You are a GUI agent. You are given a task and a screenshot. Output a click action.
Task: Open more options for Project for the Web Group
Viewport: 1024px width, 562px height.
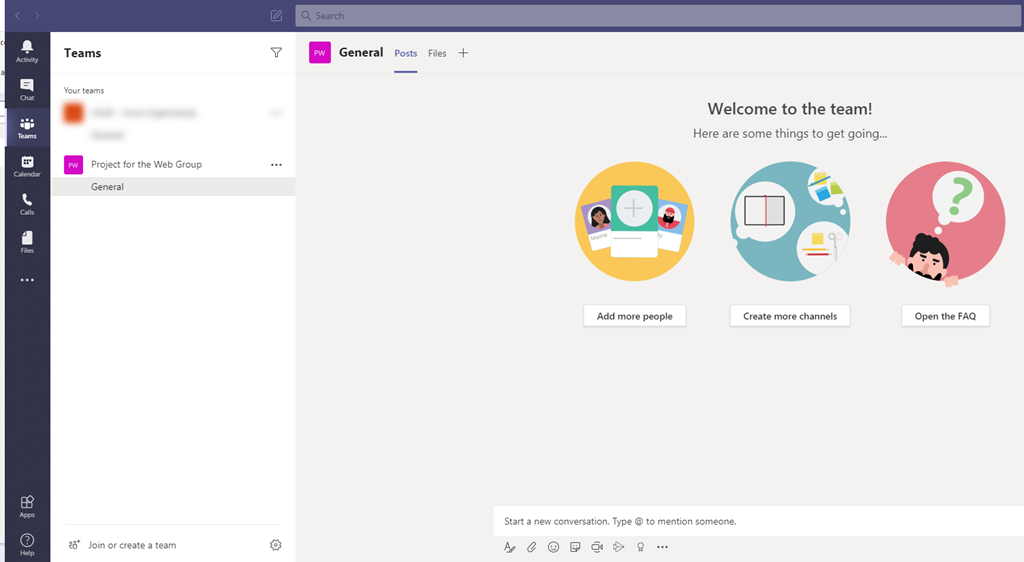pyautogui.click(x=276, y=165)
